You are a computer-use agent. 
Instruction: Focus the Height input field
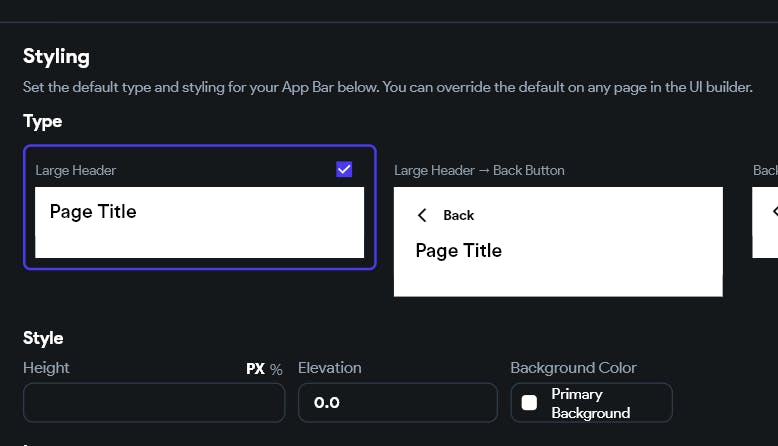[154, 403]
